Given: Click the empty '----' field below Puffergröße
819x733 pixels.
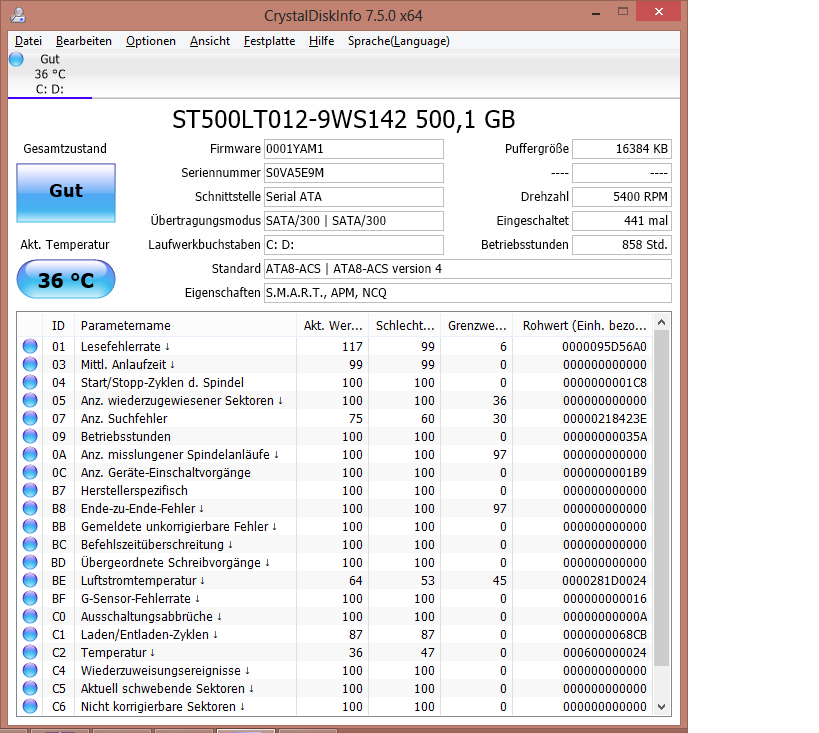Looking at the screenshot, I should click(622, 173).
